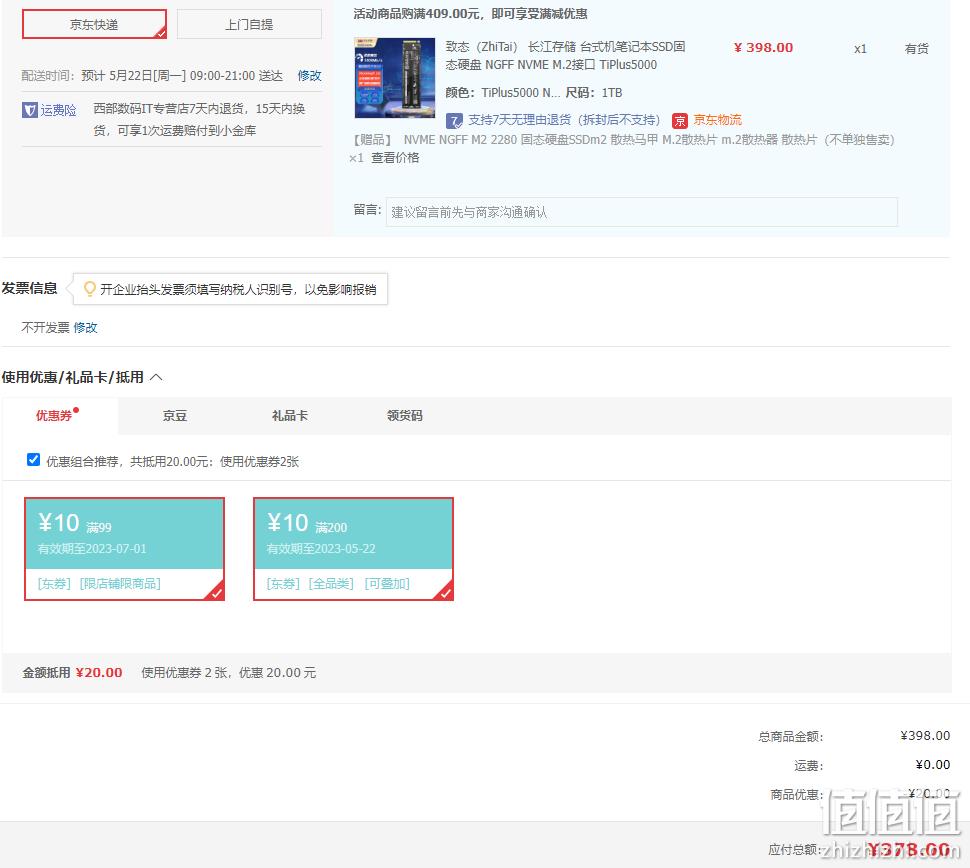This screenshot has width=970, height=868.
Task: Click the [限店铺限商品] coupon tag
Action: tap(120, 583)
